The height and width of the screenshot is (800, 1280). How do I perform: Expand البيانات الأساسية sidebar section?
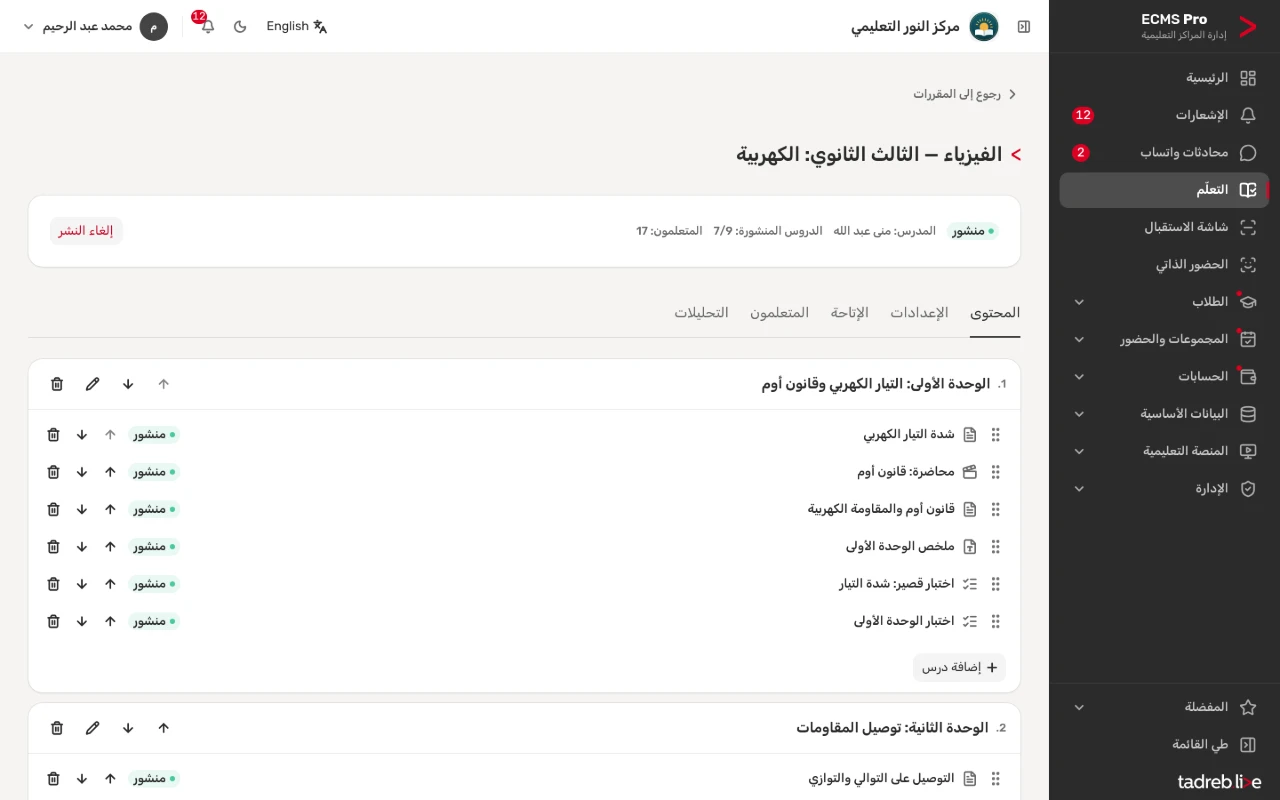point(1165,414)
